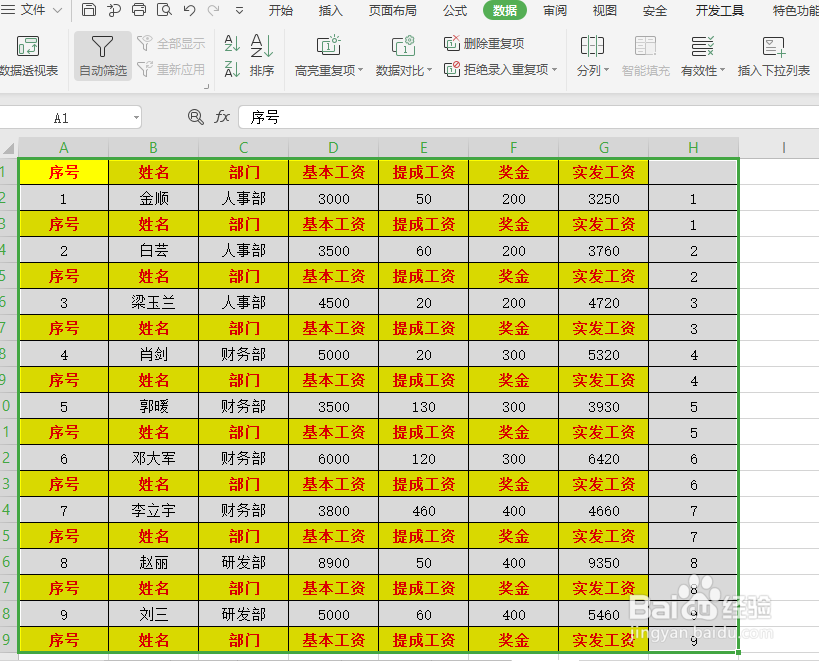Open the 文件 menu
The width and height of the screenshot is (819, 661).
(x=31, y=10)
